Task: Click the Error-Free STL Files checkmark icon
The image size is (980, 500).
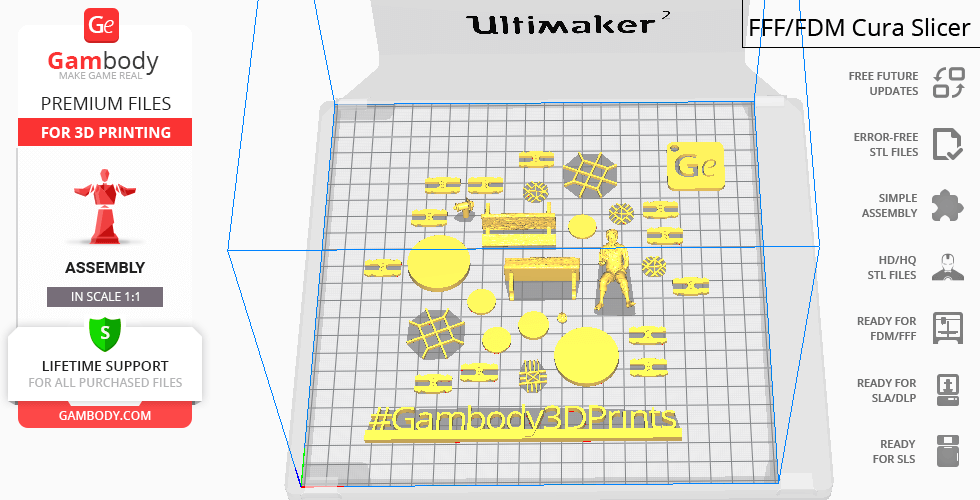Action: [x=947, y=144]
